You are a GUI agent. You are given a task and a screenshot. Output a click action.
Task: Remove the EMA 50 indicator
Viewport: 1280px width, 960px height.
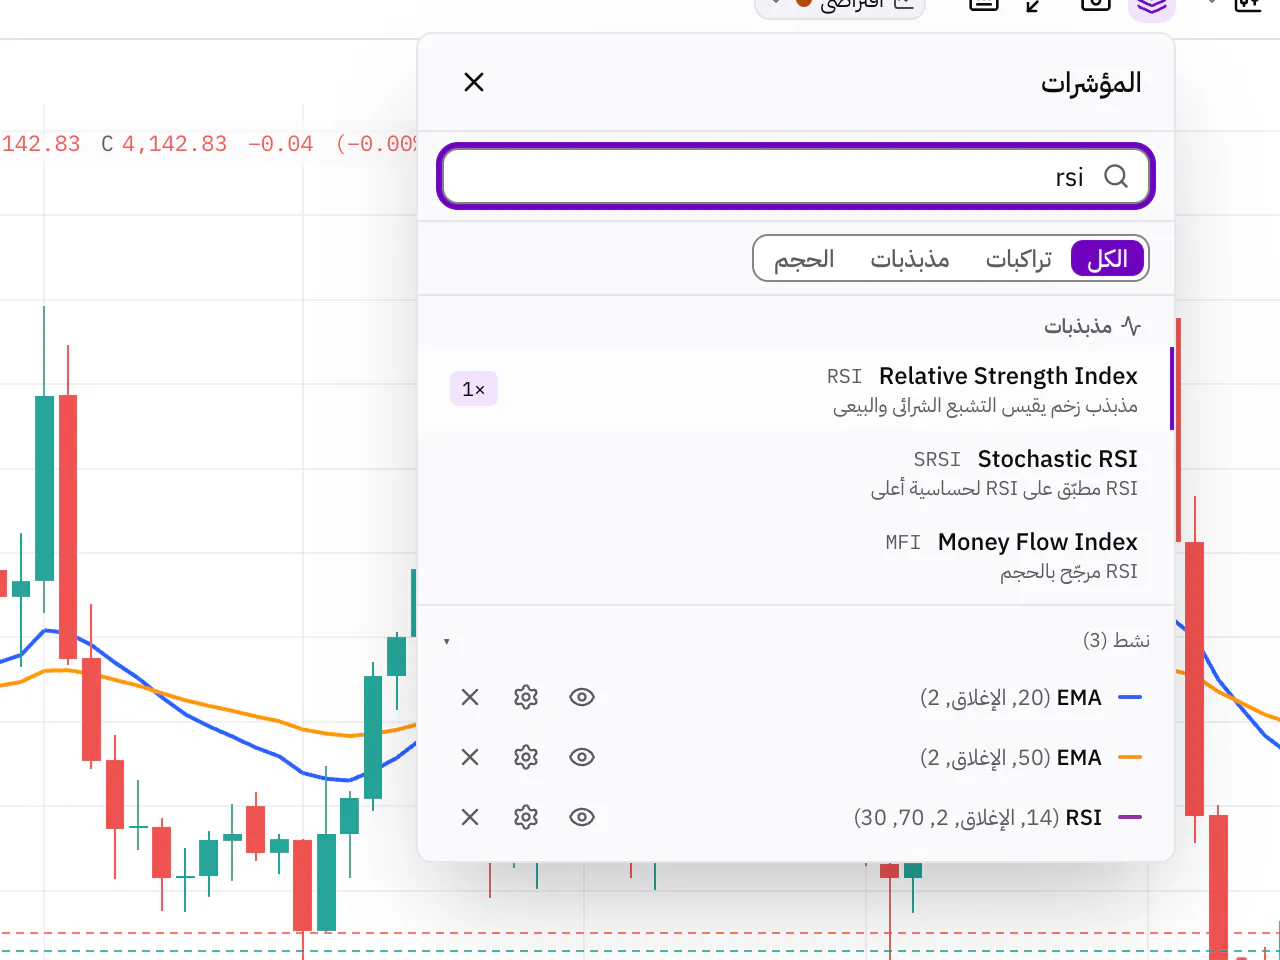[470, 757]
